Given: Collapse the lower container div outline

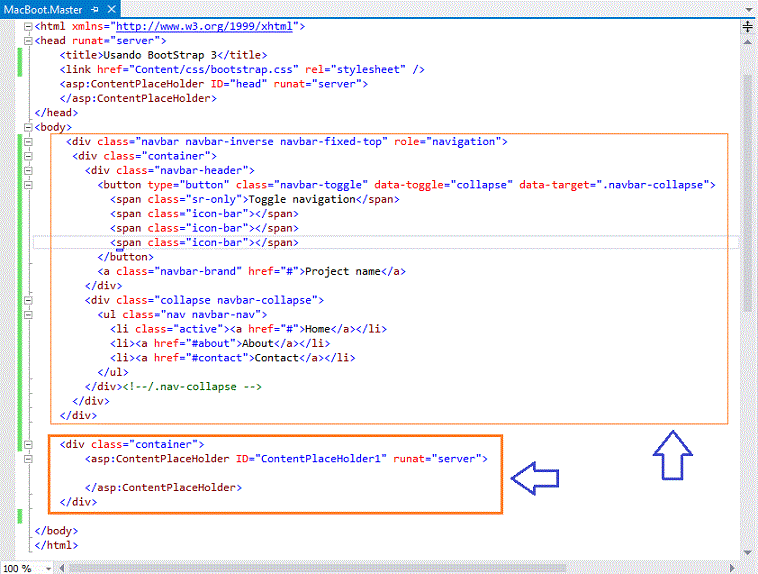Looking at the screenshot, I should [29, 444].
